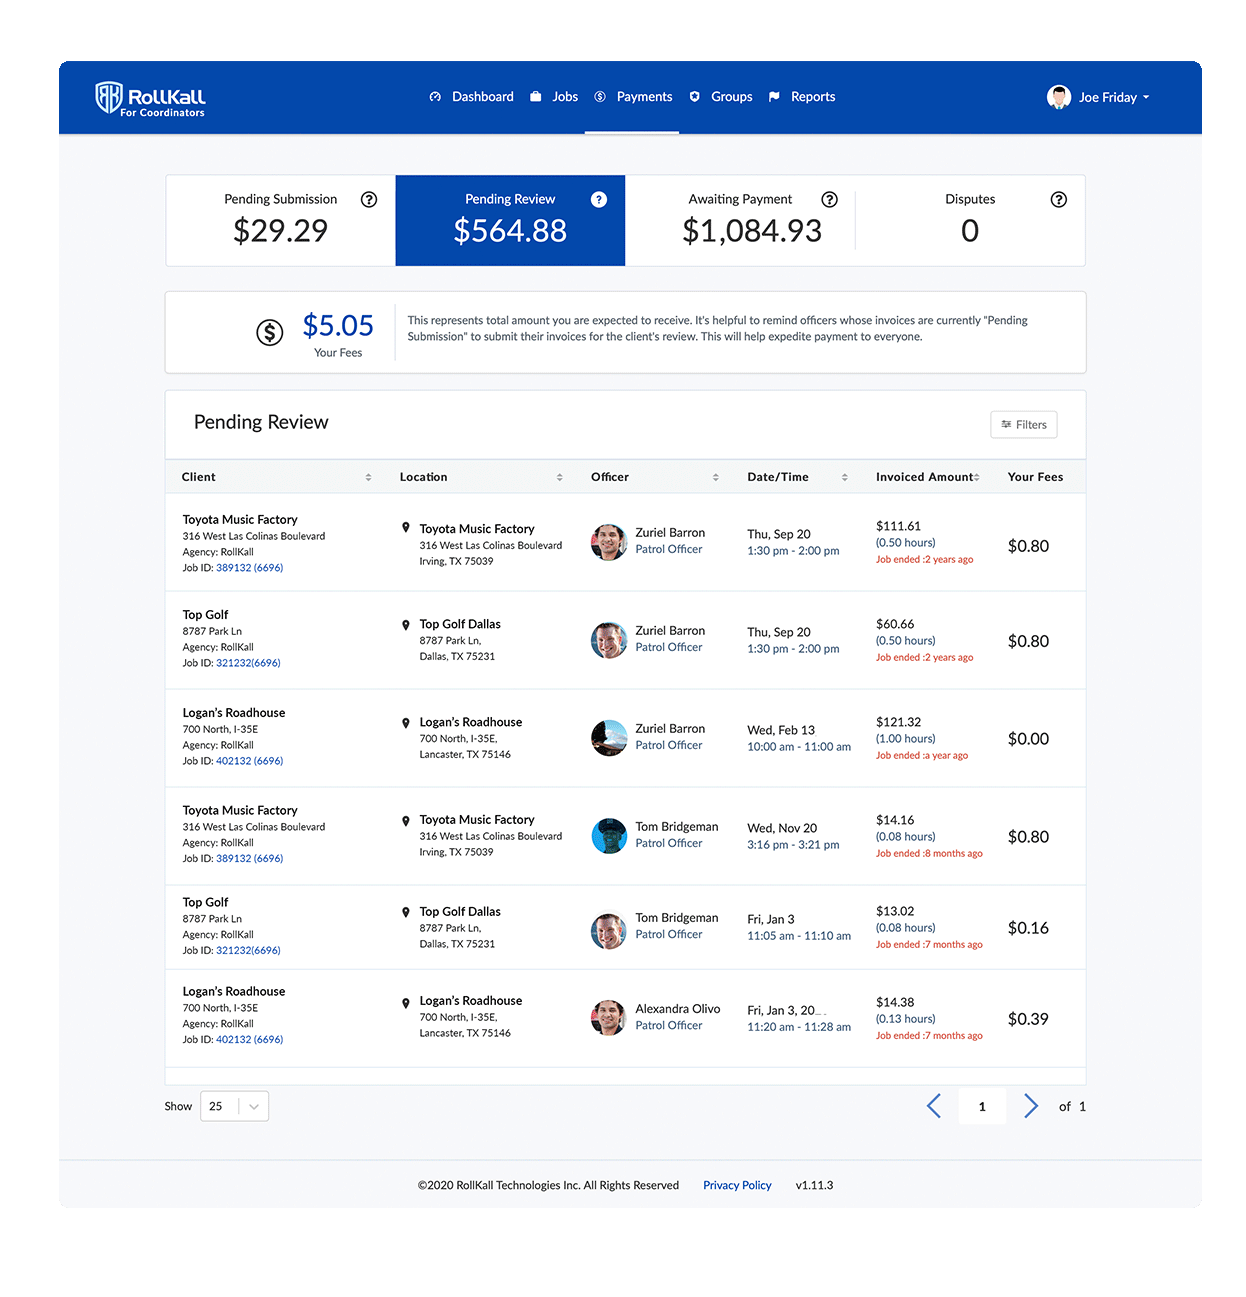
Task: Open the Show 25 rows dropdown
Action: click(235, 1106)
